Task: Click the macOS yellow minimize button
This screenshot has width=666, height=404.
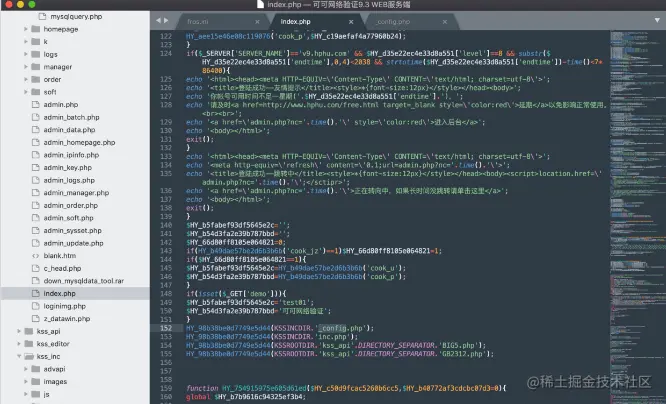Action: click(20, 5)
